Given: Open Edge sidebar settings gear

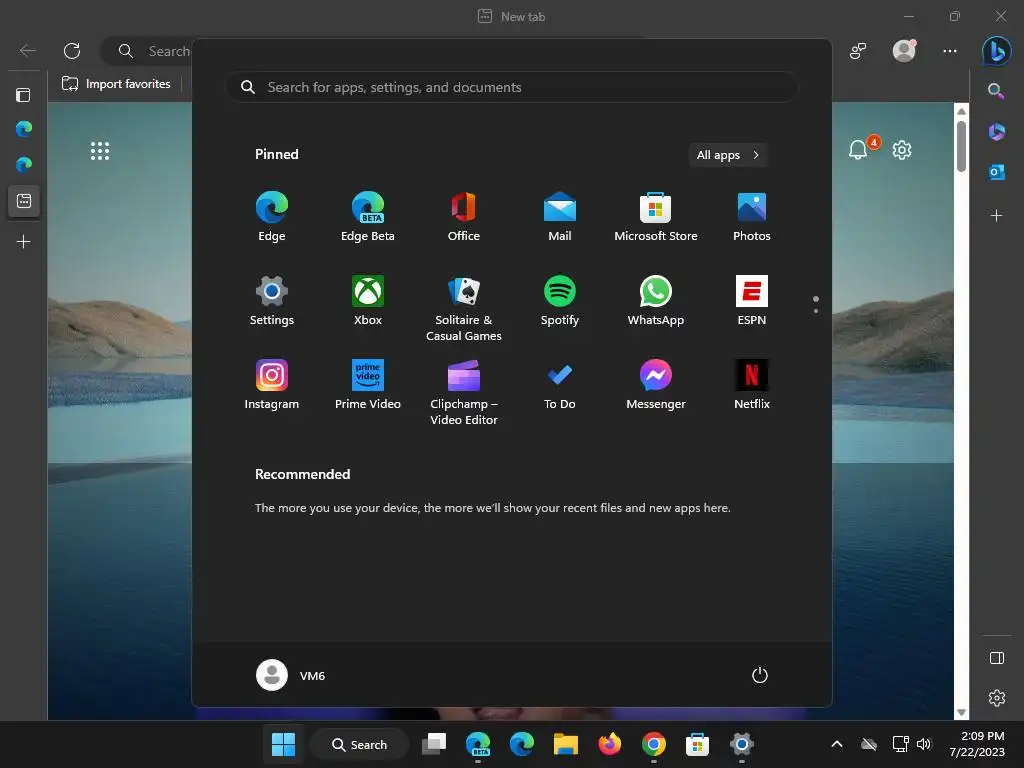Looking at the screenshot, I should tap(997, 698).
